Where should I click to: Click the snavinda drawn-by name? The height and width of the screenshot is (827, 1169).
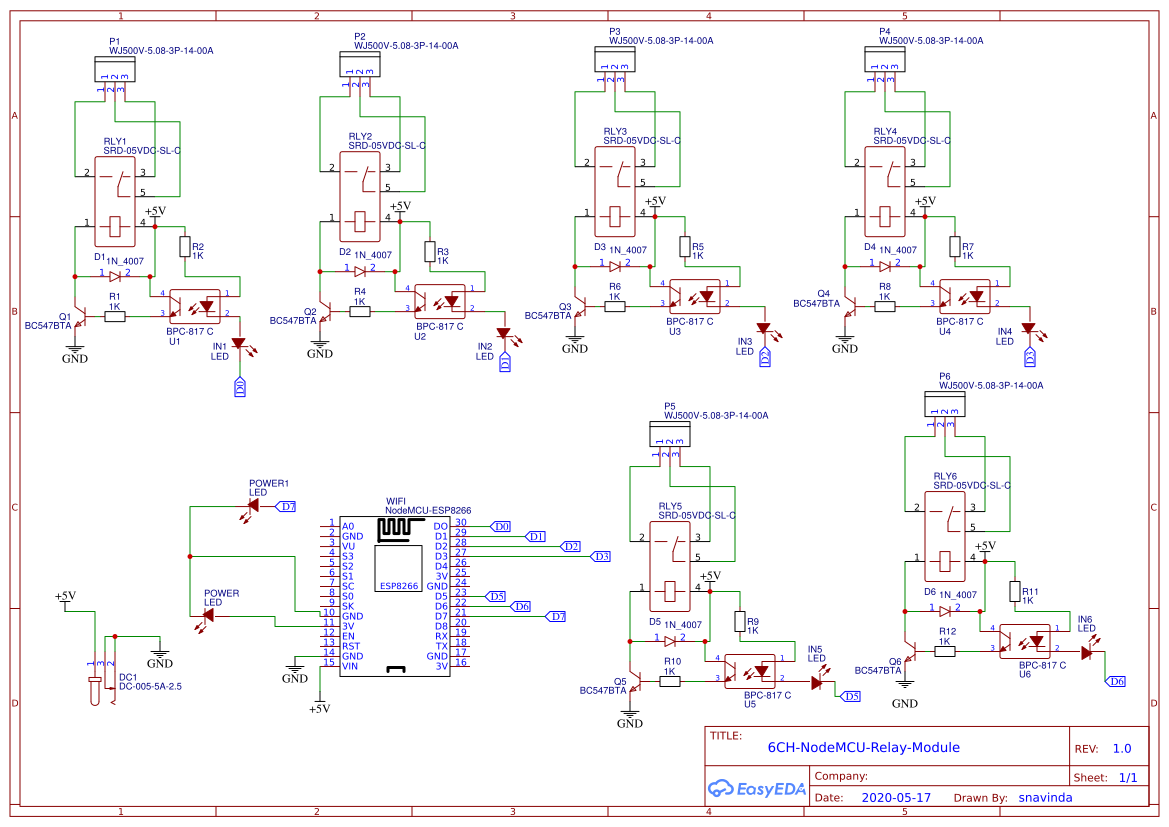1044,797
